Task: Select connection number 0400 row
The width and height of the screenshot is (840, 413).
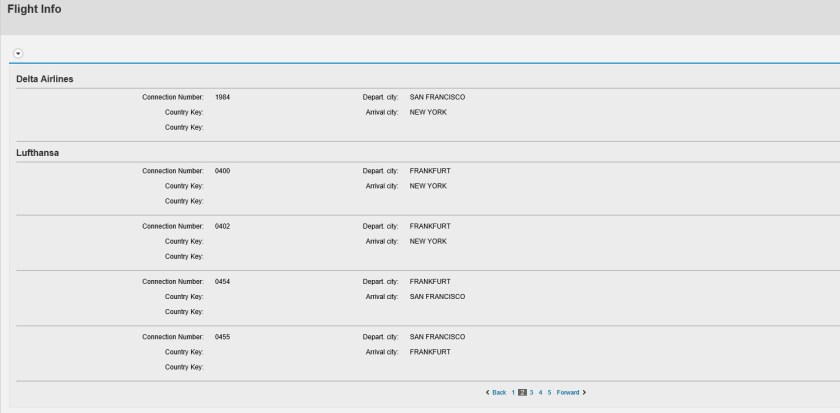Action: [222, 171]
